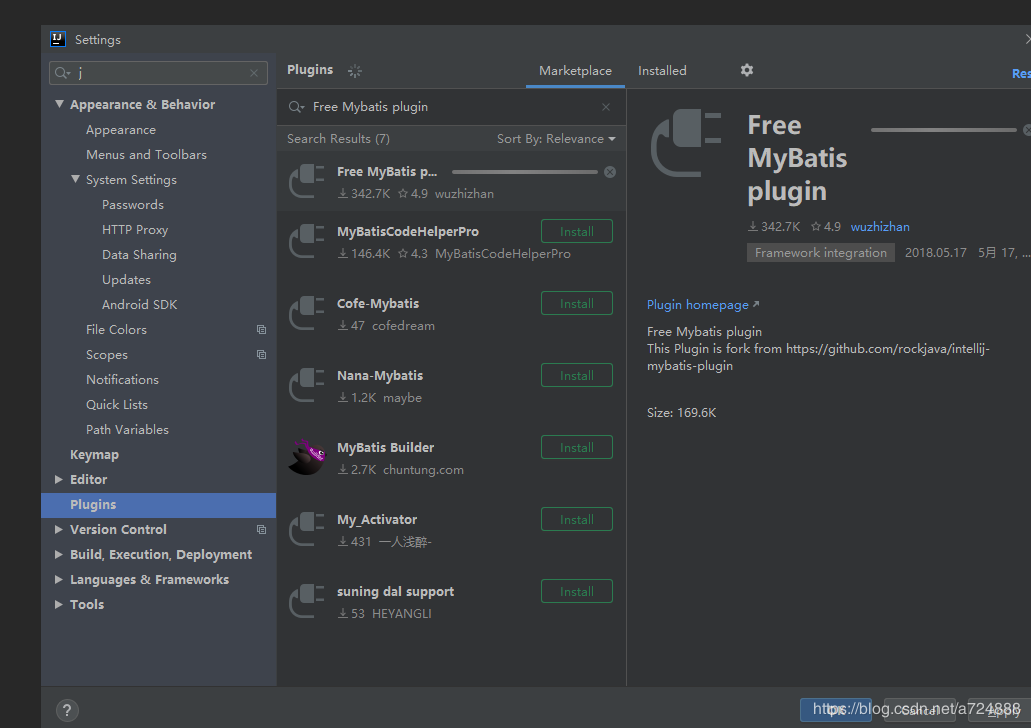Click the MyBatisCodeHelperPro plug icon

point(307,241)
